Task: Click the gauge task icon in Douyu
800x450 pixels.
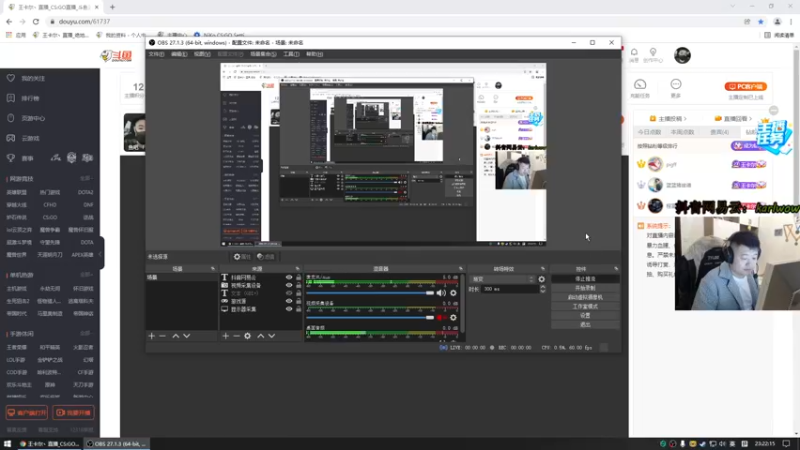Action: pyautogui.click(x=640, y=84)
